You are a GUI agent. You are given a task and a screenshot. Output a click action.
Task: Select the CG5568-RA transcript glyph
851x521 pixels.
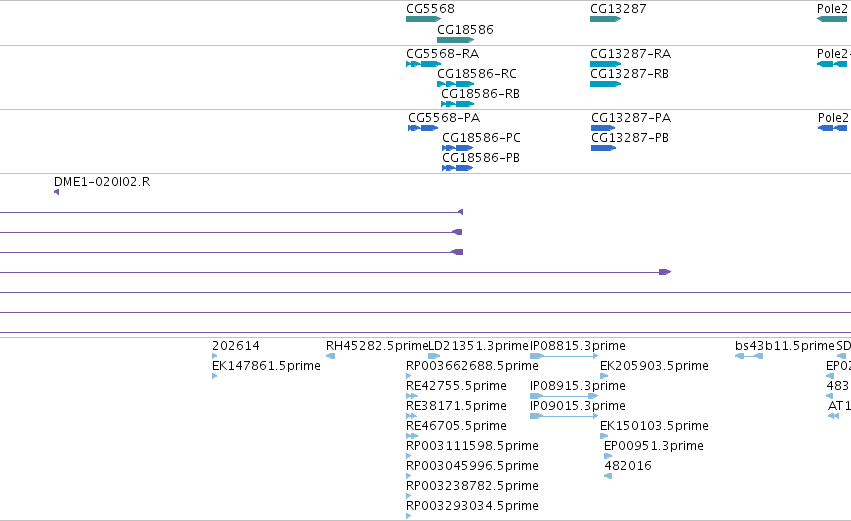tap(423, 64)
